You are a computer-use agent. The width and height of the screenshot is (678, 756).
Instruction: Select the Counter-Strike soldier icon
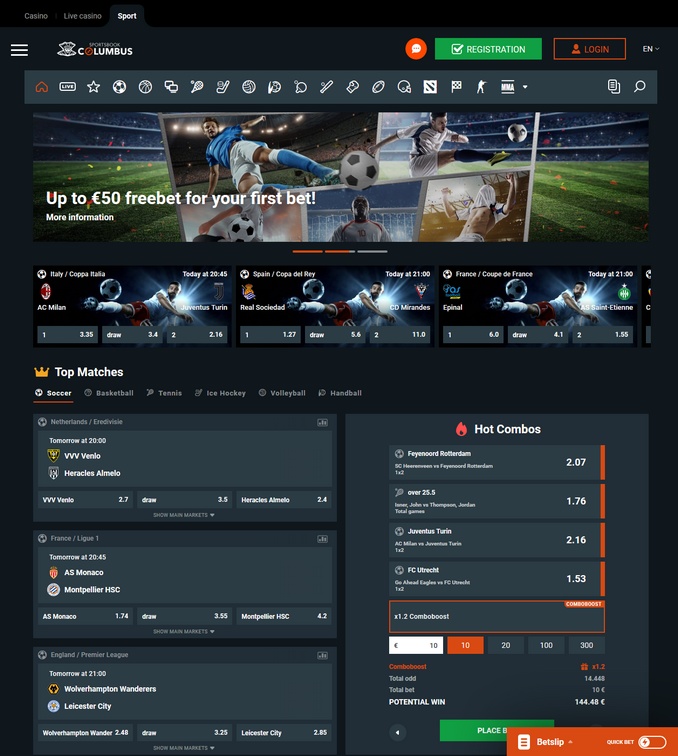click(481, 87)
